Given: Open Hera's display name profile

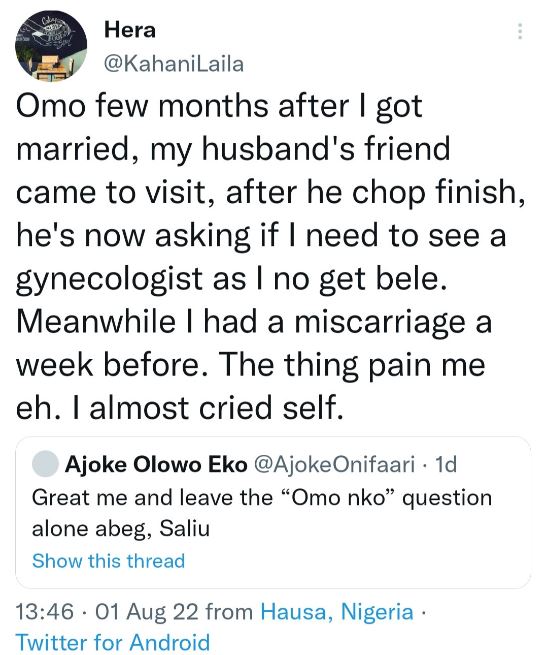Looking at the screenshot, I should (130, 30).
